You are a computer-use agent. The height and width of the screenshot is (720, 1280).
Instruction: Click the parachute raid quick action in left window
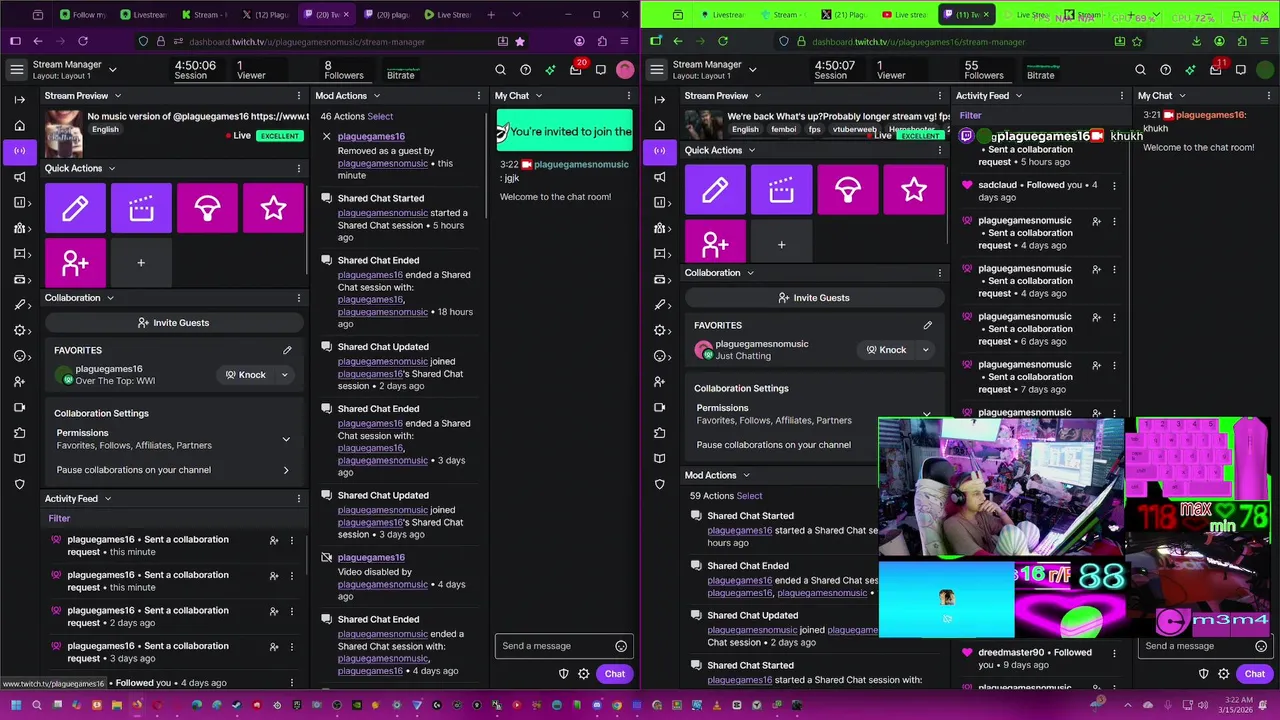click(207, 208)
